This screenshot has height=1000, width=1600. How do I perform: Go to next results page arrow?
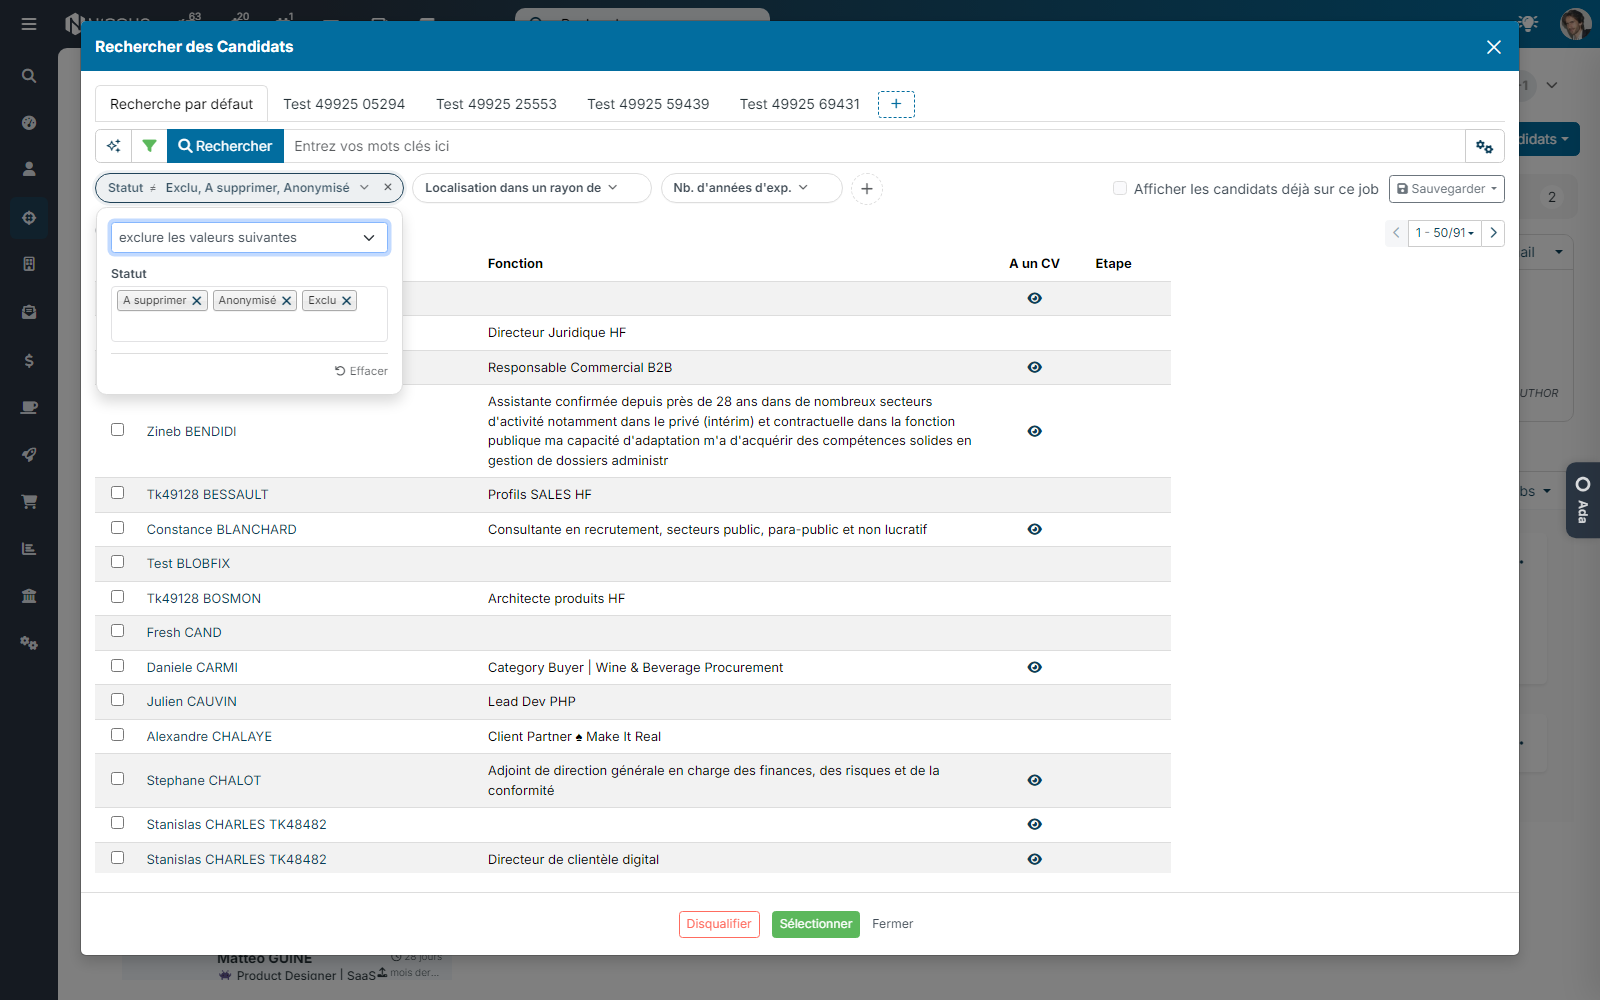1493,233
